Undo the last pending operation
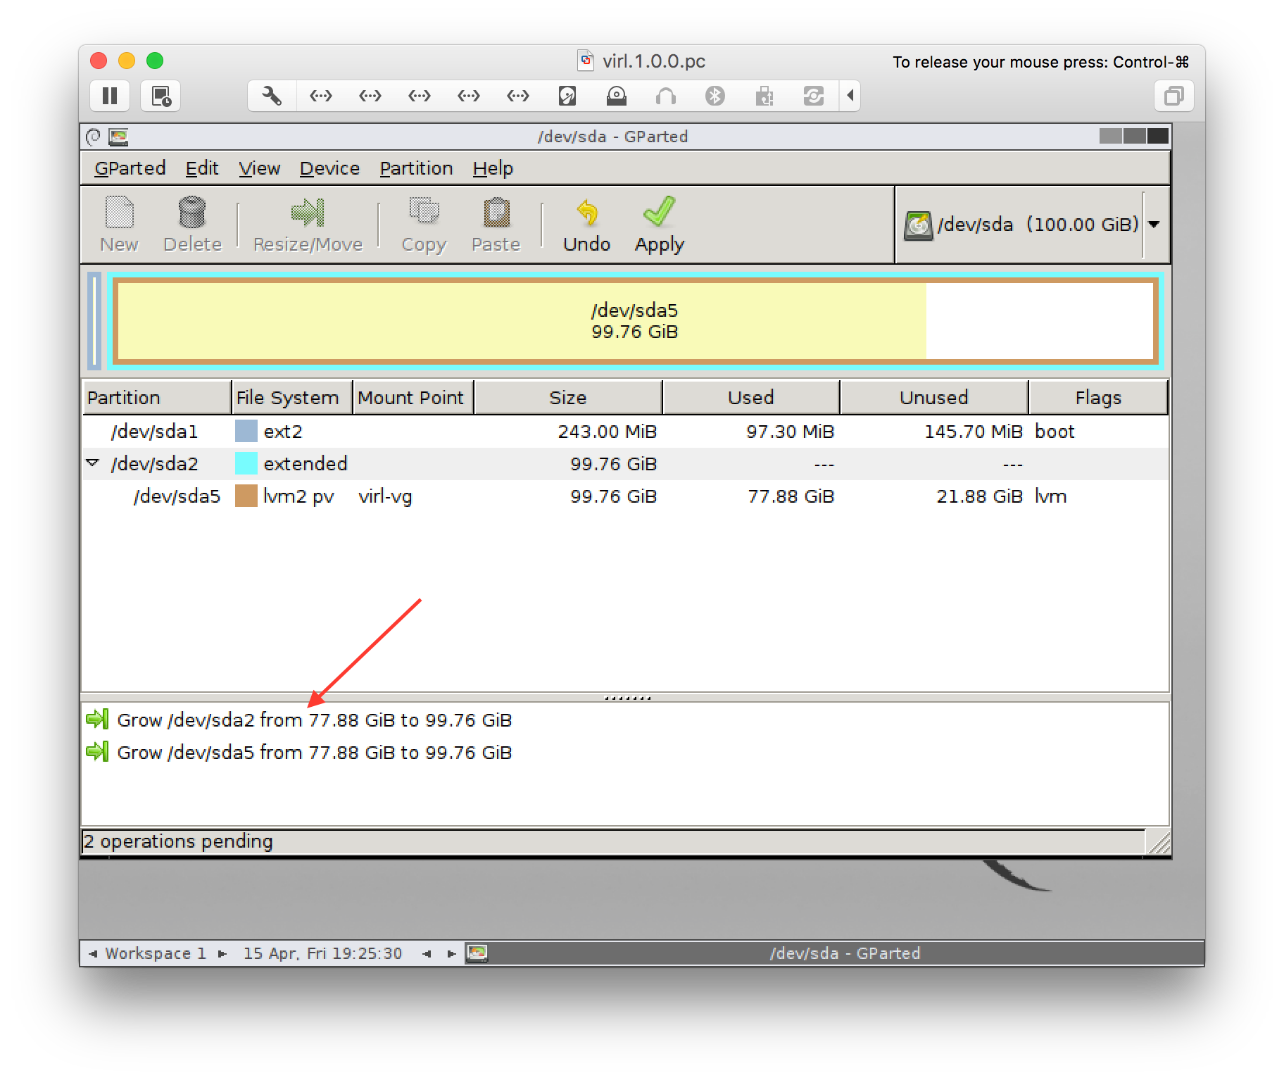Screen dimensions: 1284x1080 pyautogui.click(x=586, y=224)
